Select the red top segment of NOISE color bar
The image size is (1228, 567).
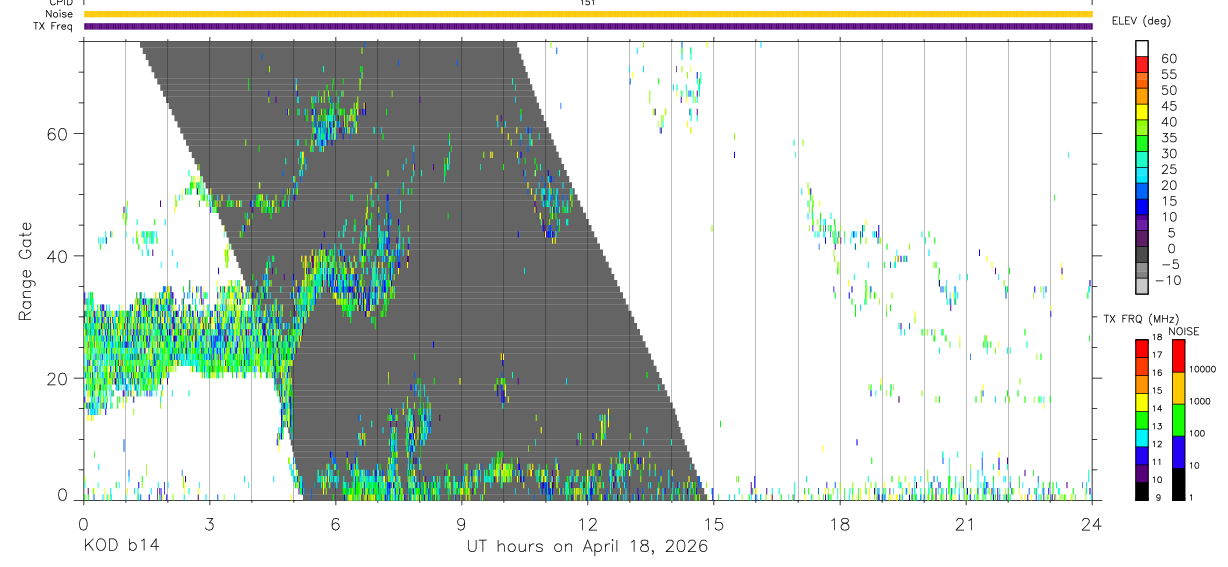[1178, 355]
